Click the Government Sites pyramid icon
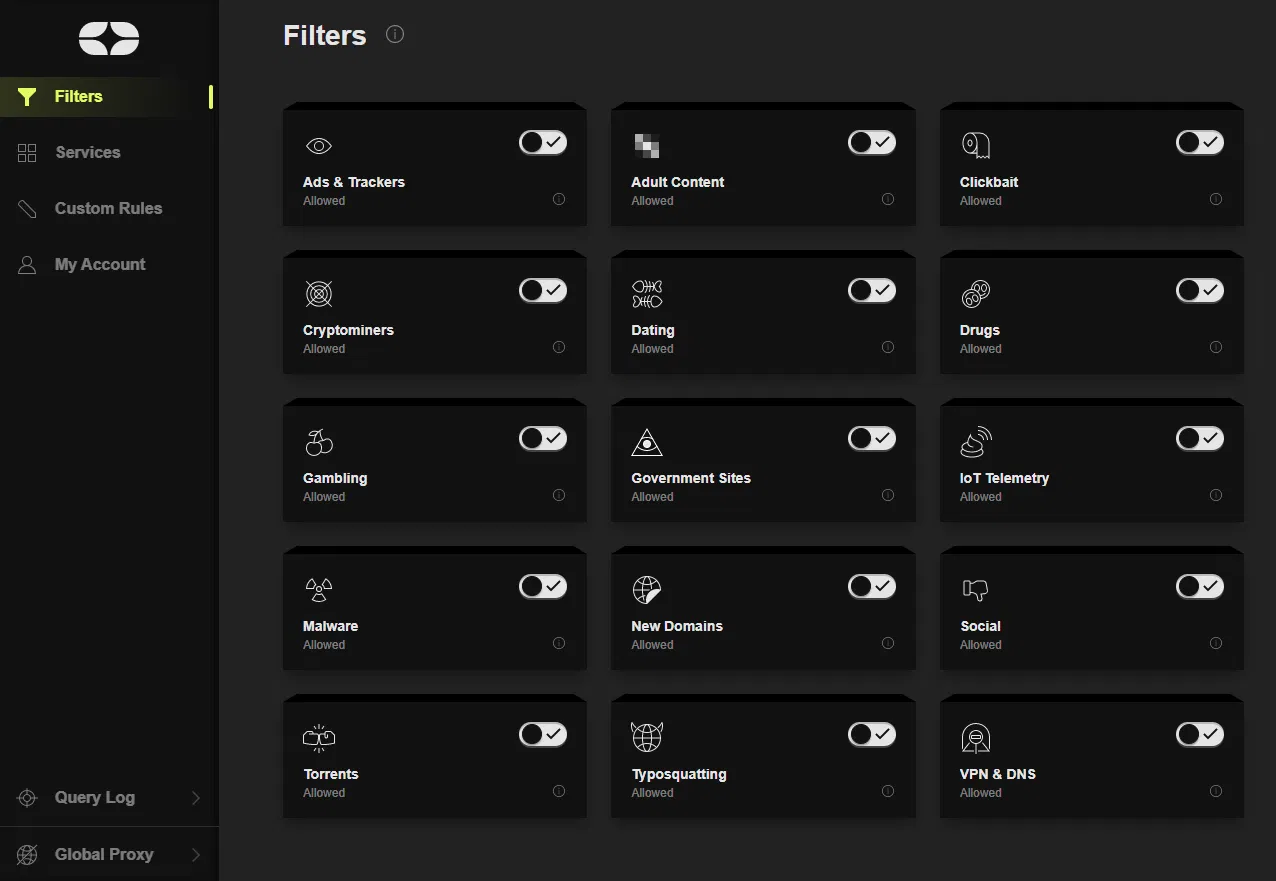The height and width of the screenshot is (881, 1276). tap(647, 442)
